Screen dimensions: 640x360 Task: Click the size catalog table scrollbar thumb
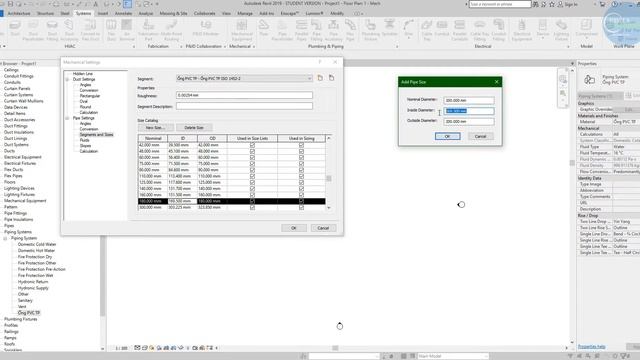coord(329,178)
